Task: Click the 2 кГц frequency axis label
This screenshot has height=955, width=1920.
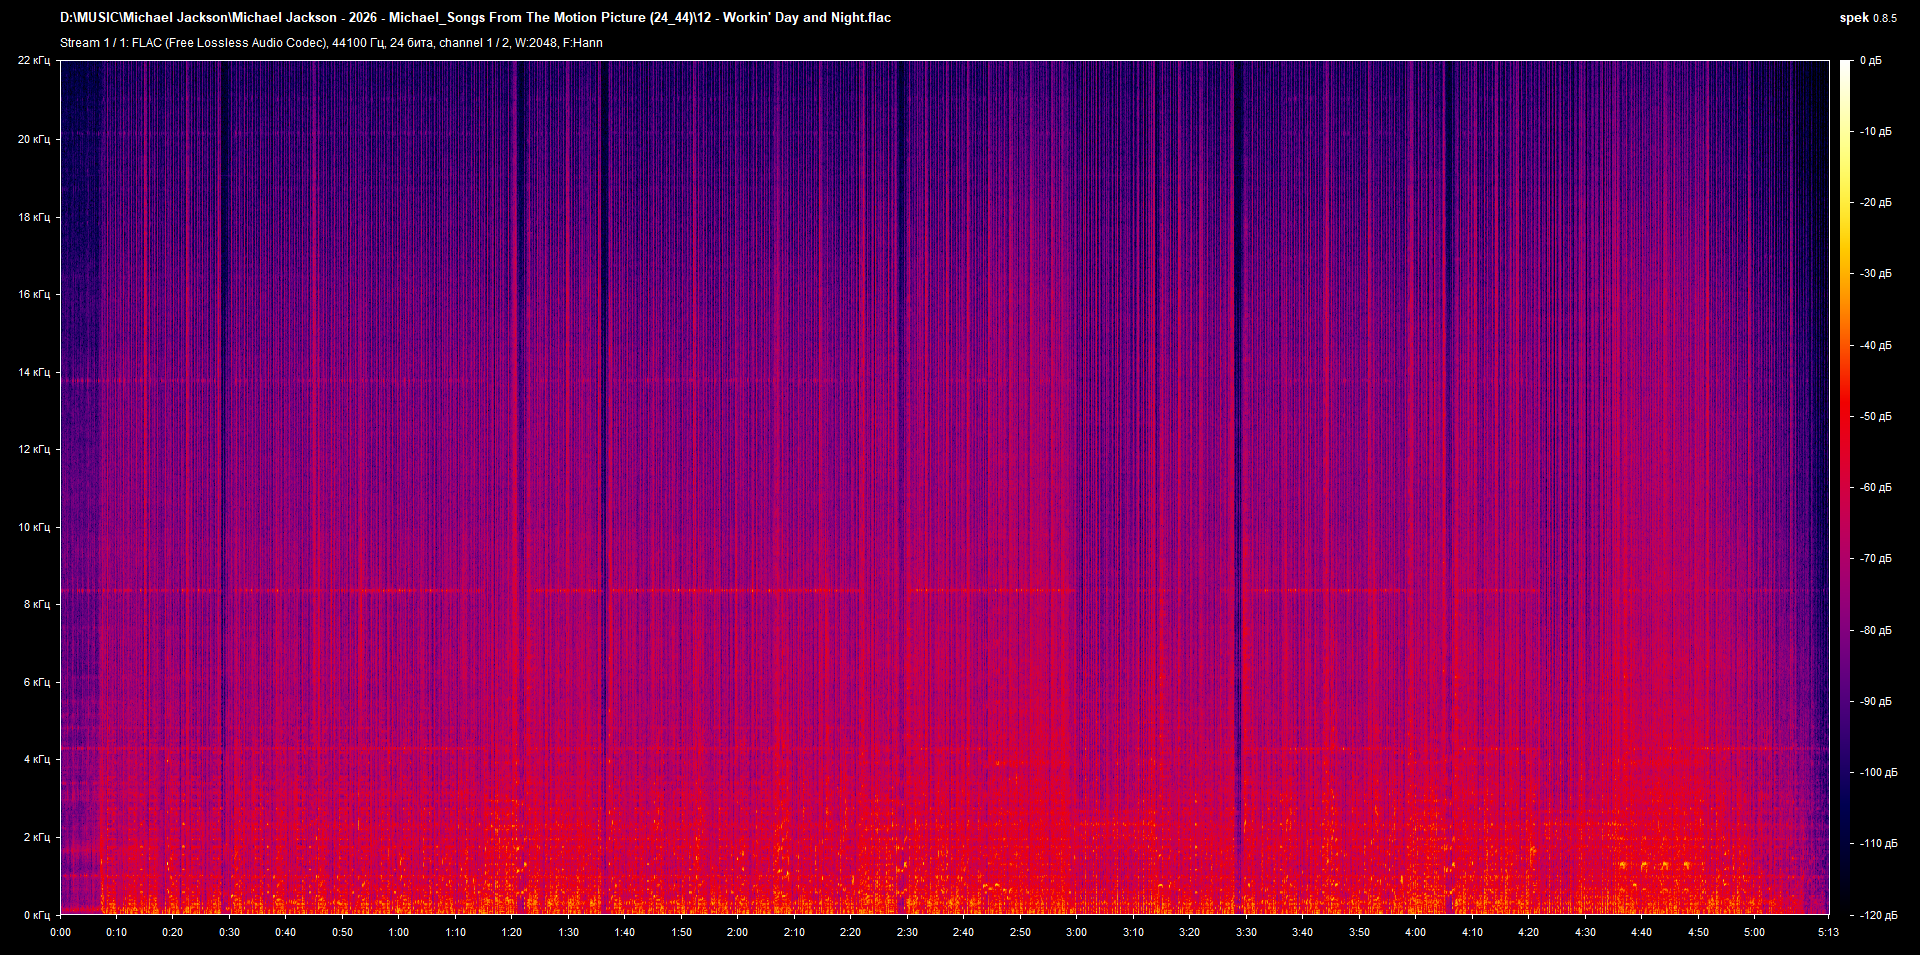Action: tap(37, 837)
